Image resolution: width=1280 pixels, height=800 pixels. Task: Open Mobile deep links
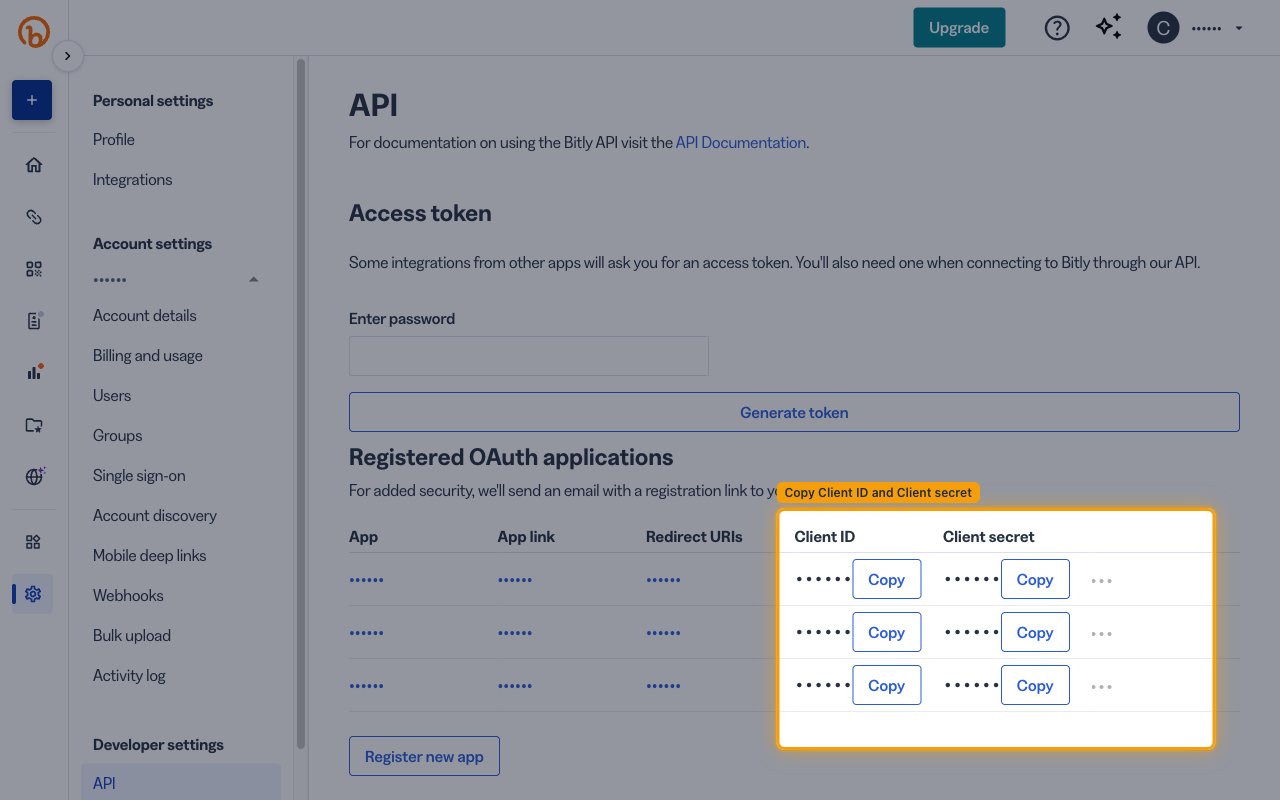(149, 556)
